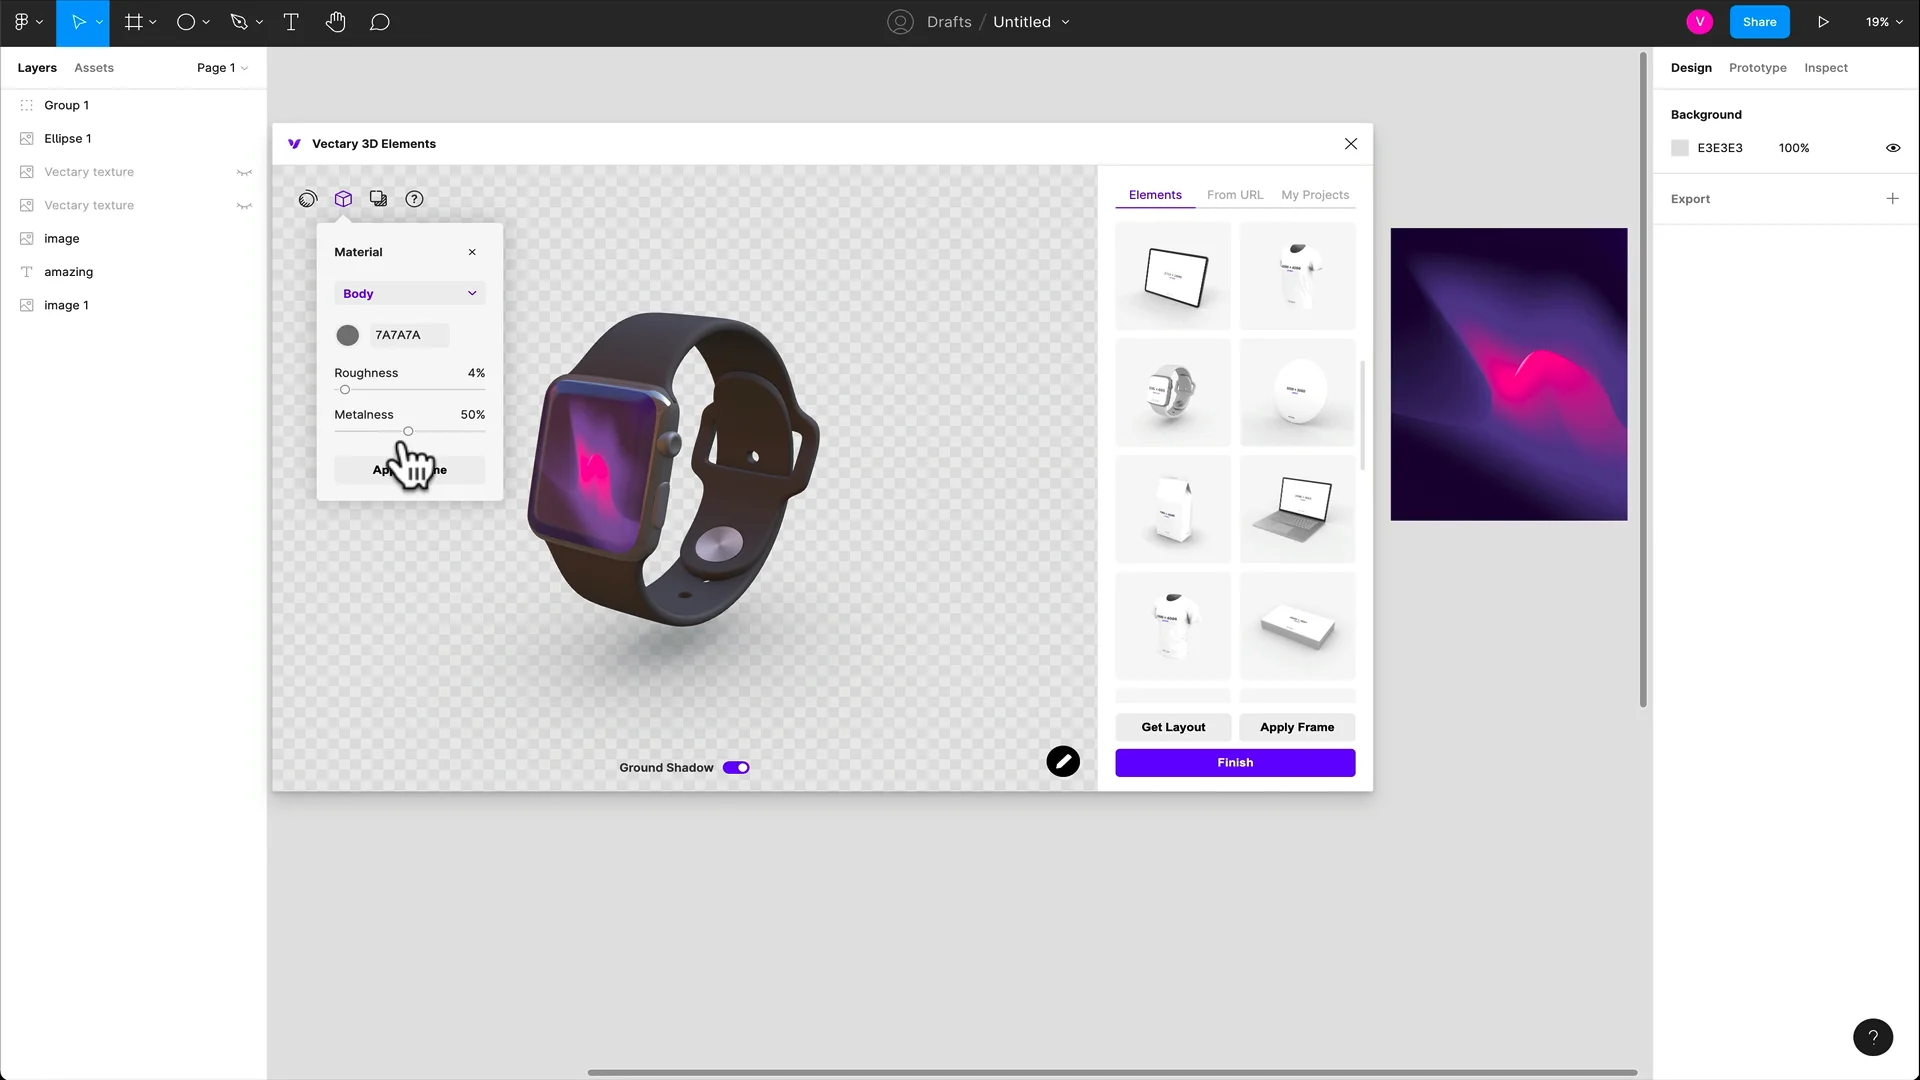Open the Comment tool
Viewport: 1920px width, 1080px height.
point(380,22)
